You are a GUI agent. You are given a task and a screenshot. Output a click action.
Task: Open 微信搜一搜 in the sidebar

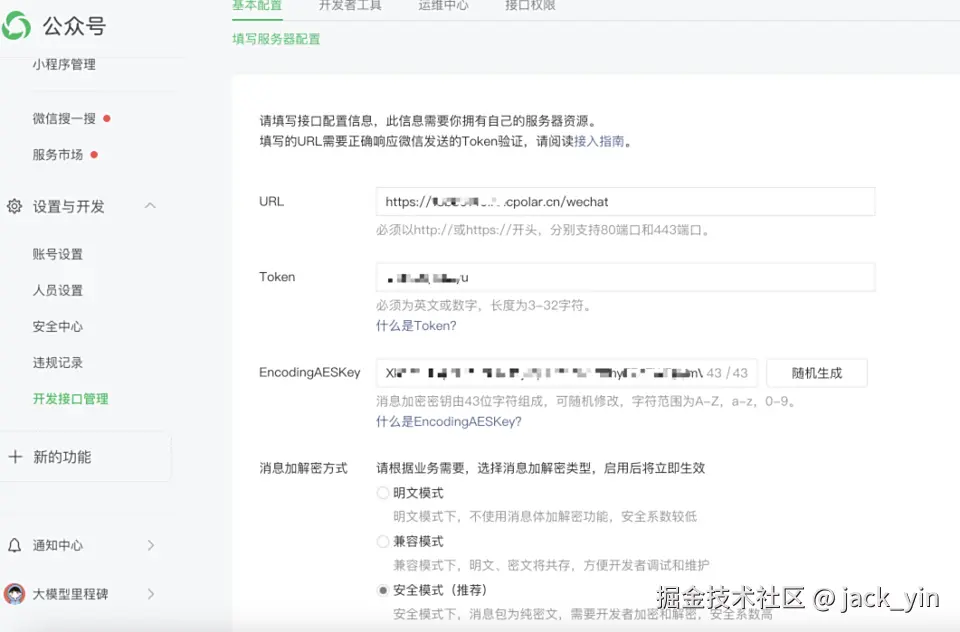(x=64, y=119)
